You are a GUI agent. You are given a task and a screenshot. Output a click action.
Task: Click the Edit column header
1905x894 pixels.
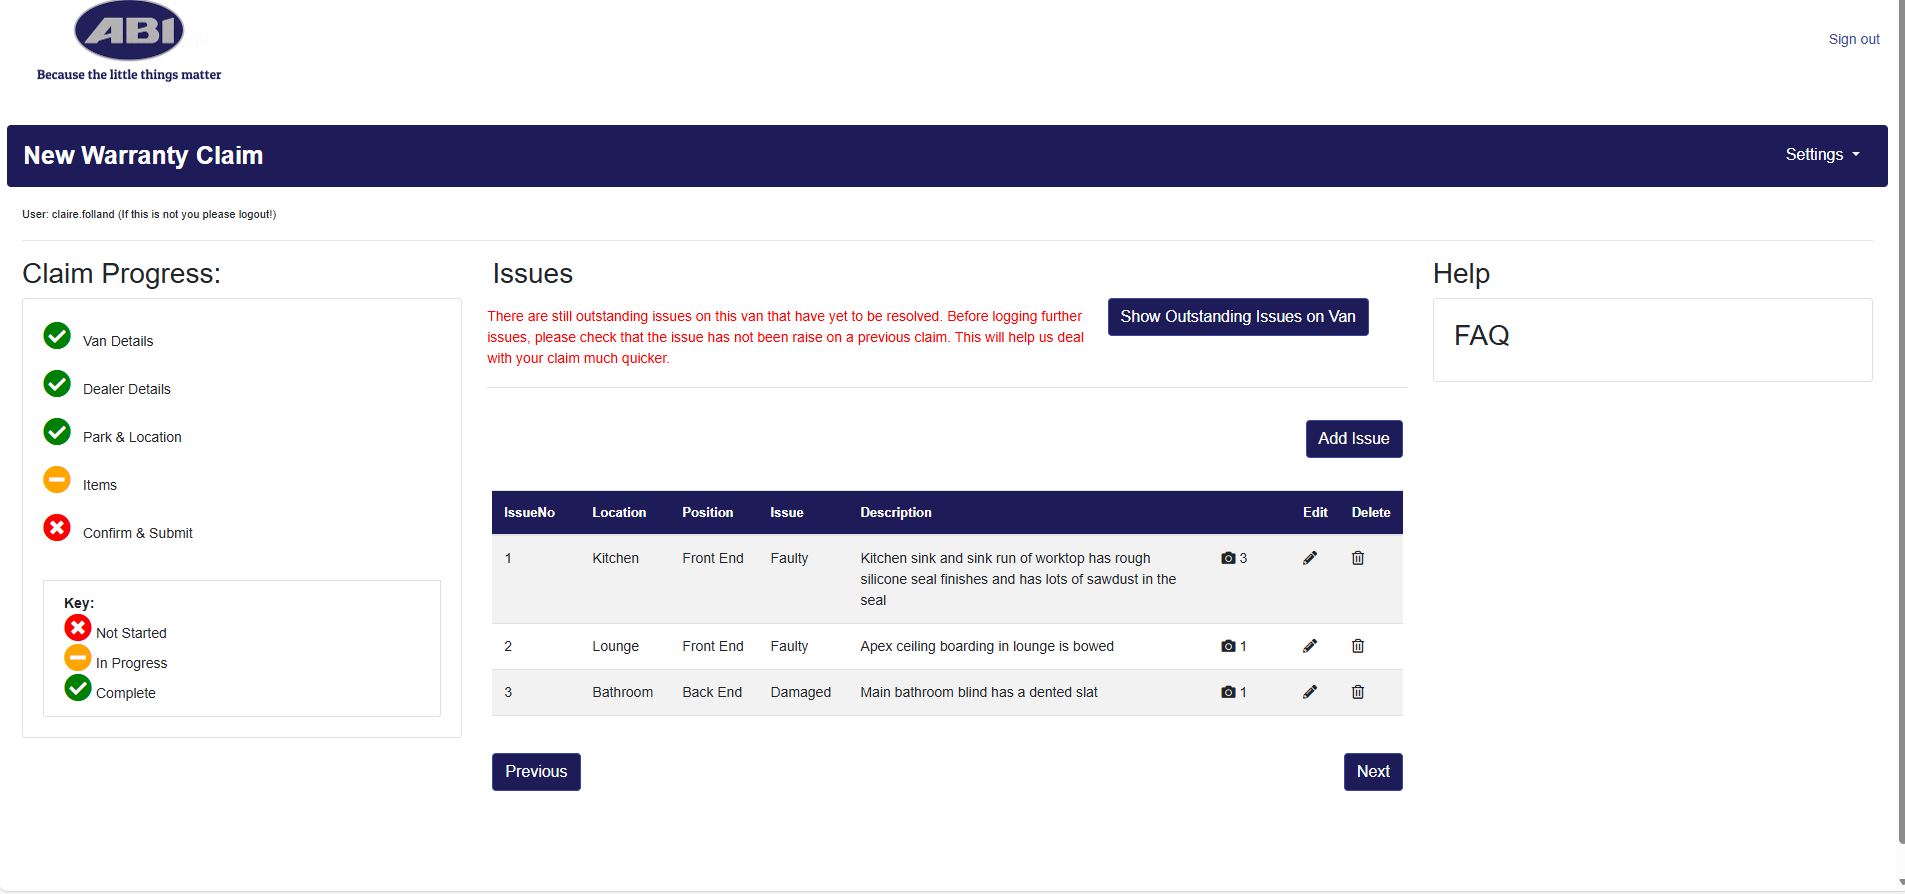tap(1315, 512)
